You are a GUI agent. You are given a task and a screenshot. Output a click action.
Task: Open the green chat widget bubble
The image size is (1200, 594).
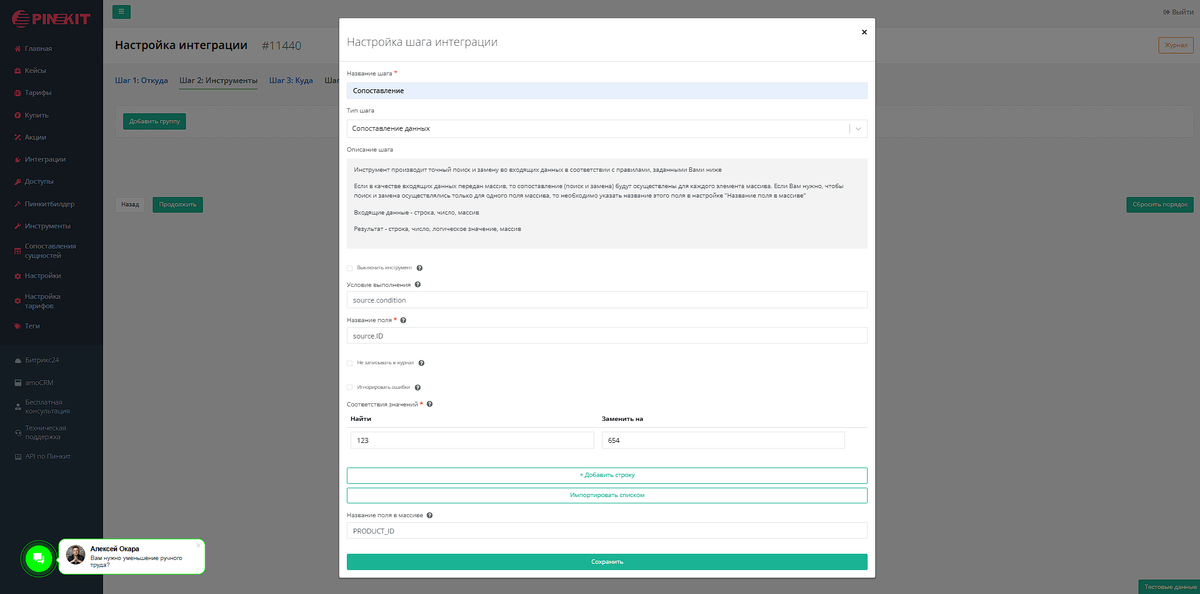point(37,558)
